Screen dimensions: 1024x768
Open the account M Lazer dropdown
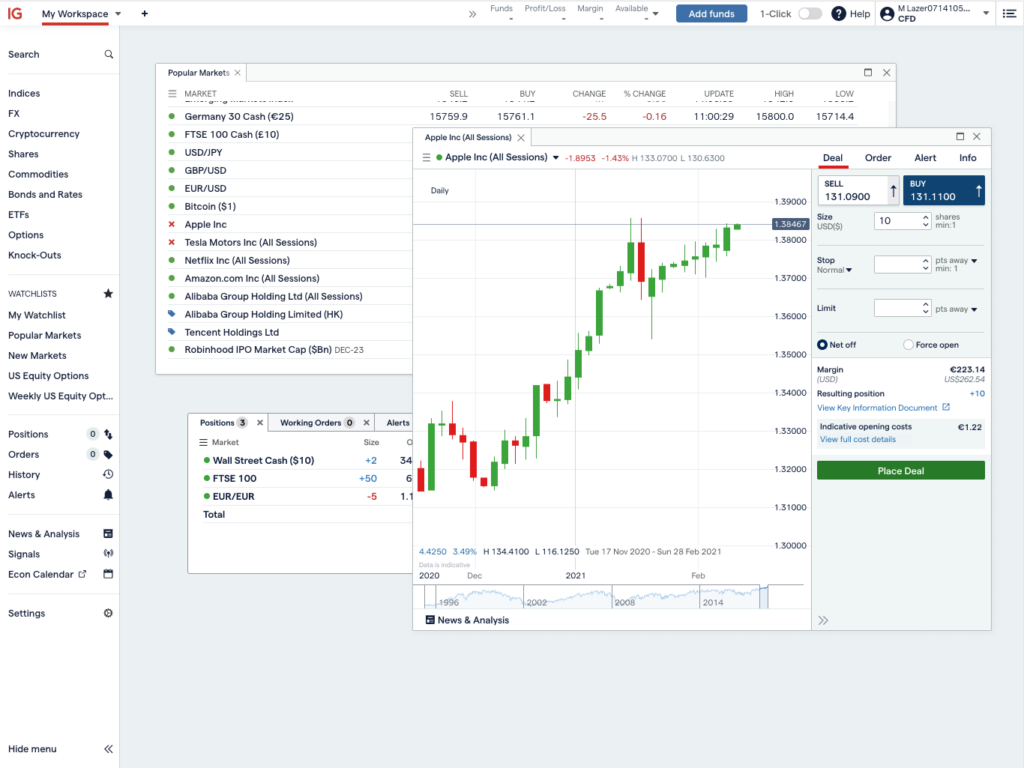click(x=986, y=14)
